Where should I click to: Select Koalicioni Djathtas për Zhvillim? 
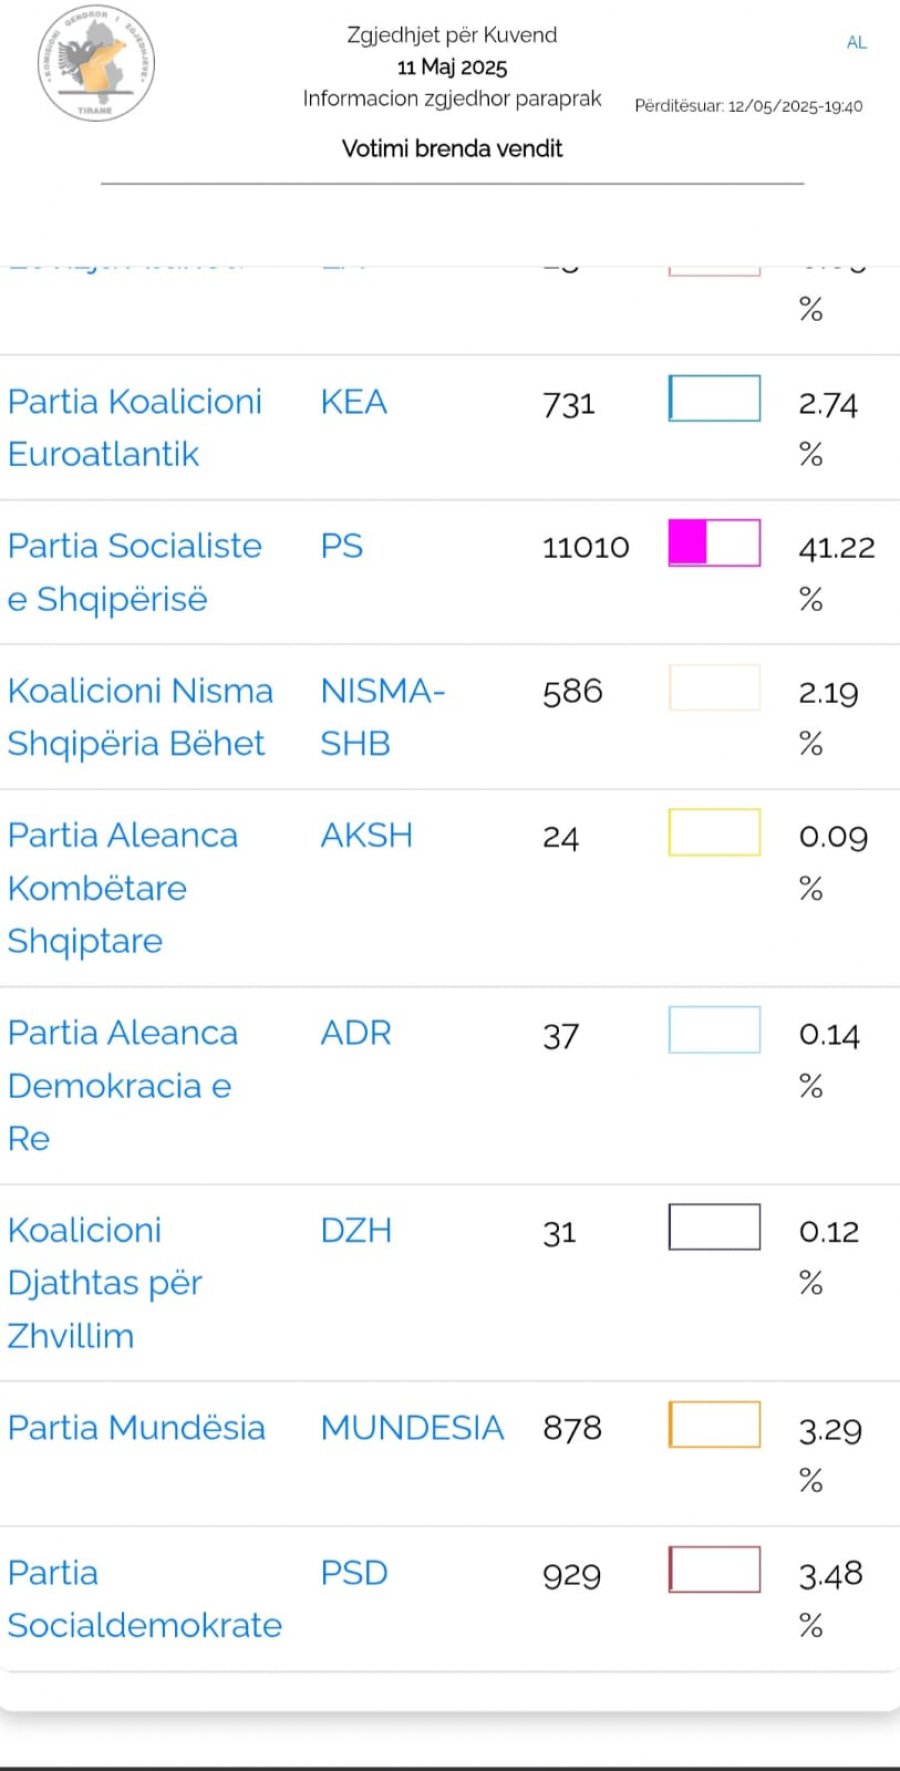tap(104, 1282)
